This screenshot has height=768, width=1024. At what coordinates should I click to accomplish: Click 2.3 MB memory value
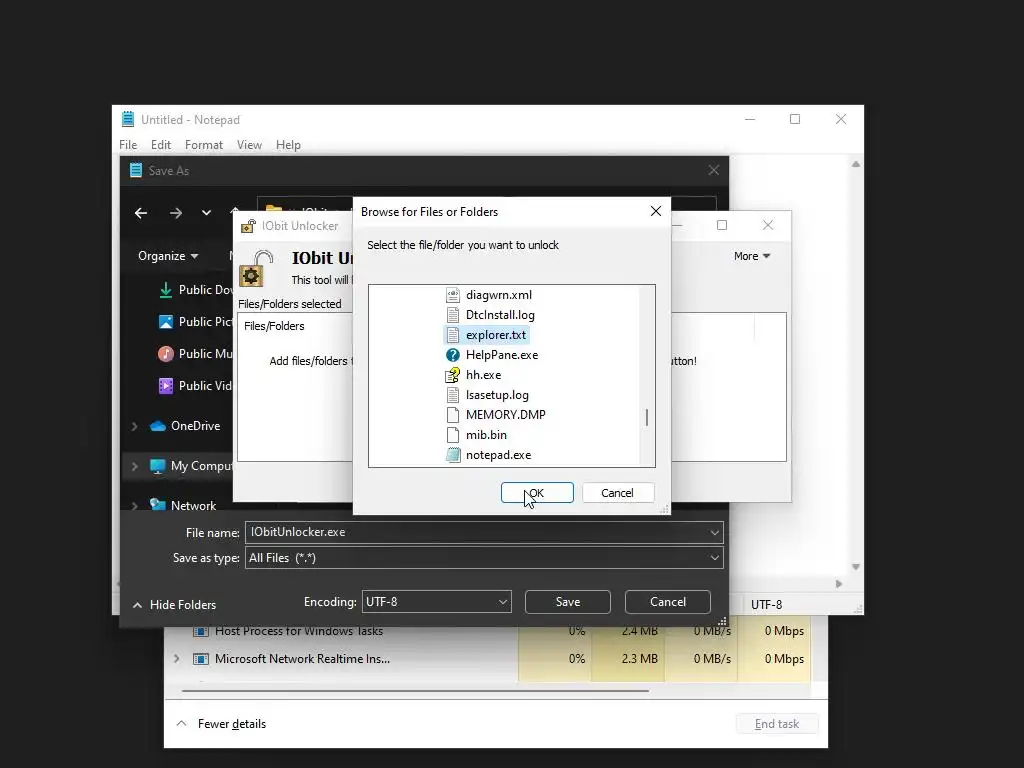[x=639, y=659]
